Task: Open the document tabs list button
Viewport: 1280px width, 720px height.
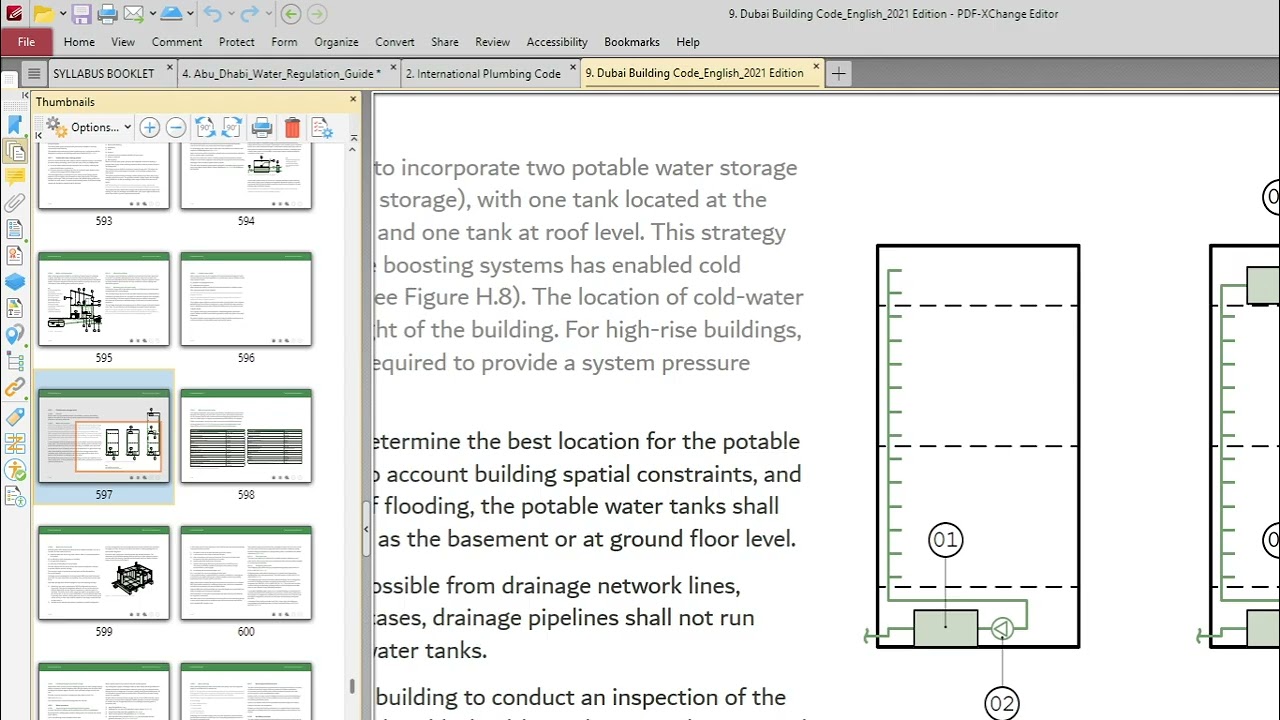Action: coord(33,73)
